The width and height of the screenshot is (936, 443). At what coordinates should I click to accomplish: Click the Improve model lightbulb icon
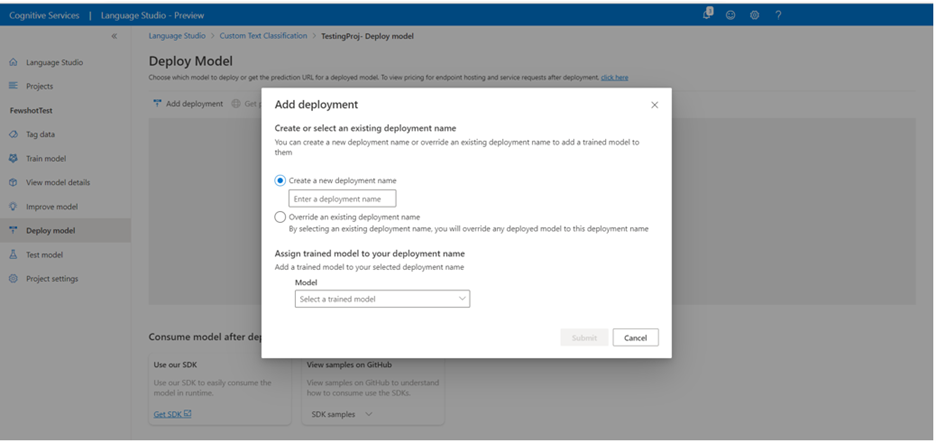point(13,207)
